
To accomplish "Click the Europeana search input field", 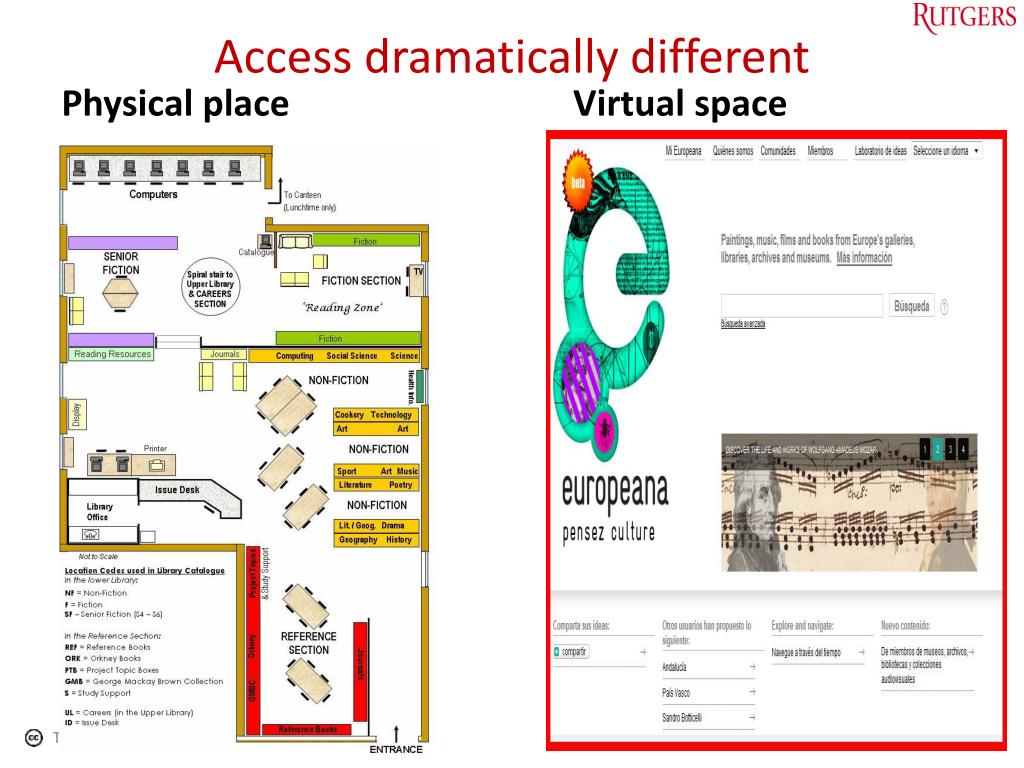I will (x=801, y=306).
